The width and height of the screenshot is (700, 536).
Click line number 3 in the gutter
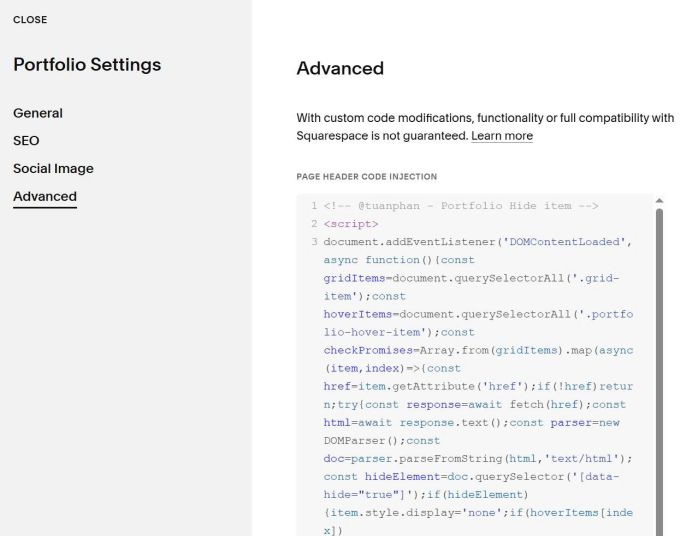[x=314, y=242]
